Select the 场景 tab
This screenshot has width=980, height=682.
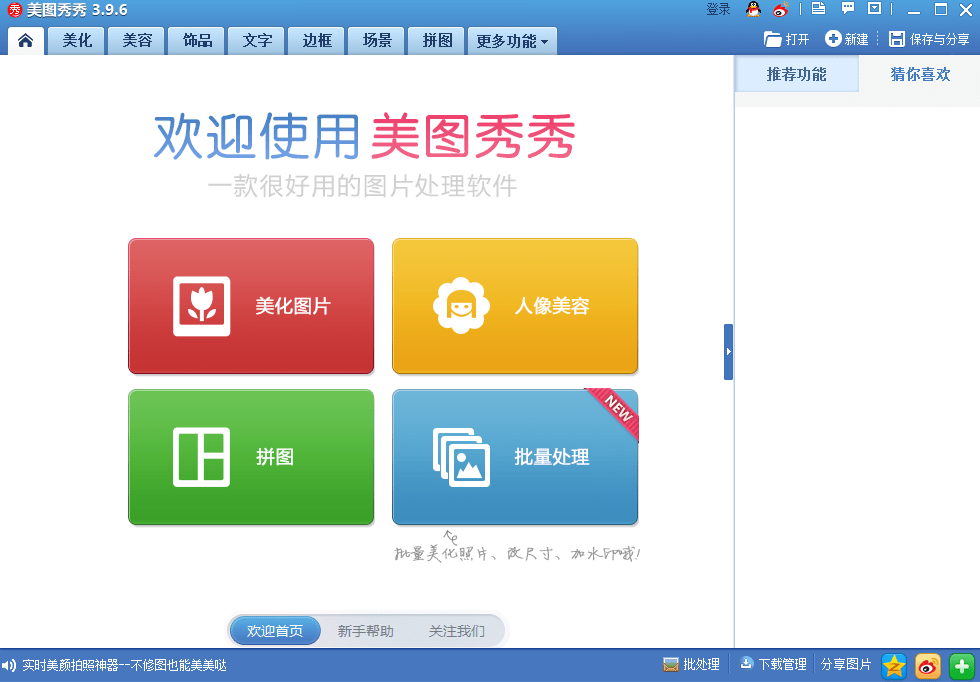pos(377,41)
